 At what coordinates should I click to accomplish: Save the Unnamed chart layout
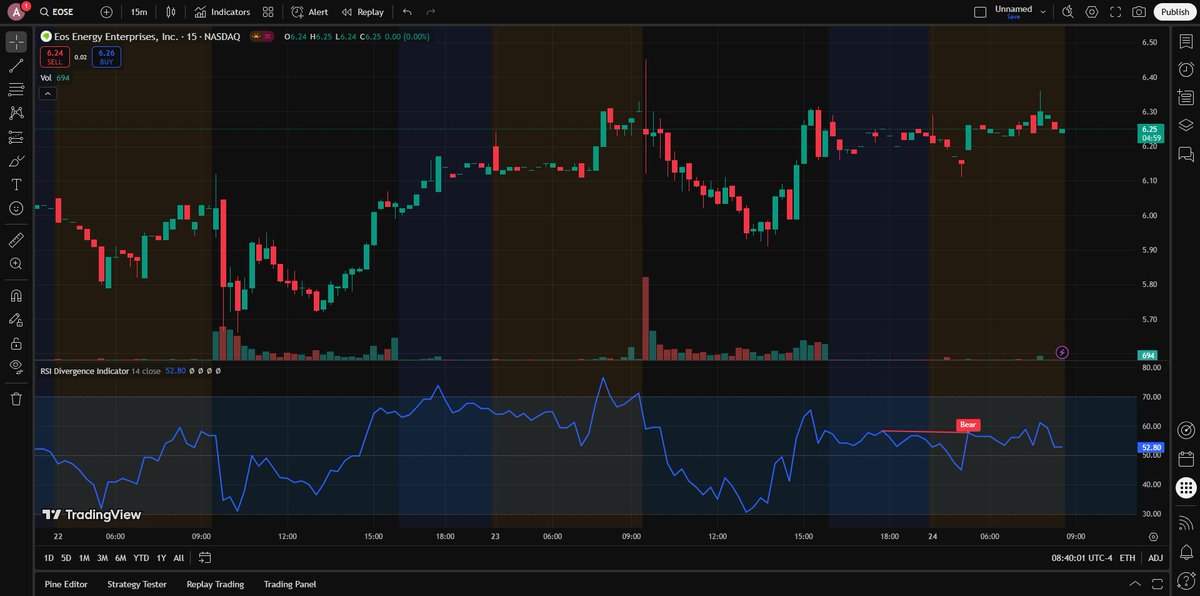tap(1013, 17)
